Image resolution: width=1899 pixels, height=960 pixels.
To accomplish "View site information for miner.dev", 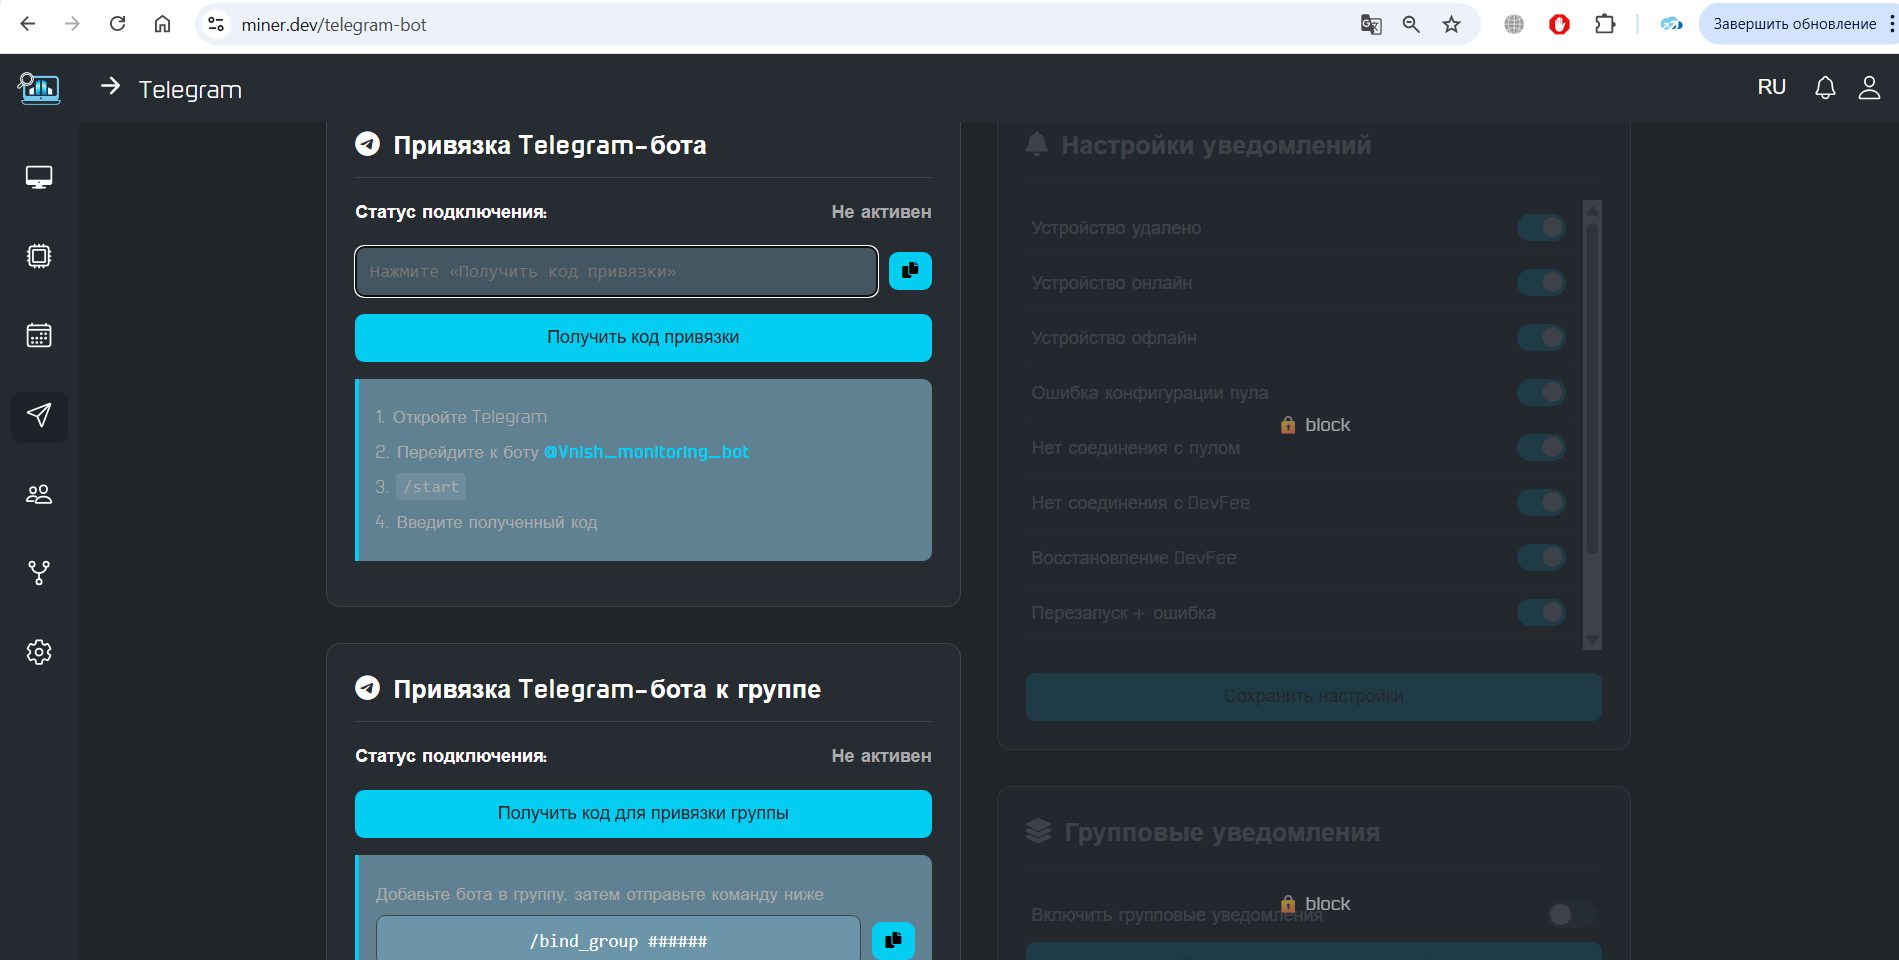I will pyautogui.click(x=216, y=24).
